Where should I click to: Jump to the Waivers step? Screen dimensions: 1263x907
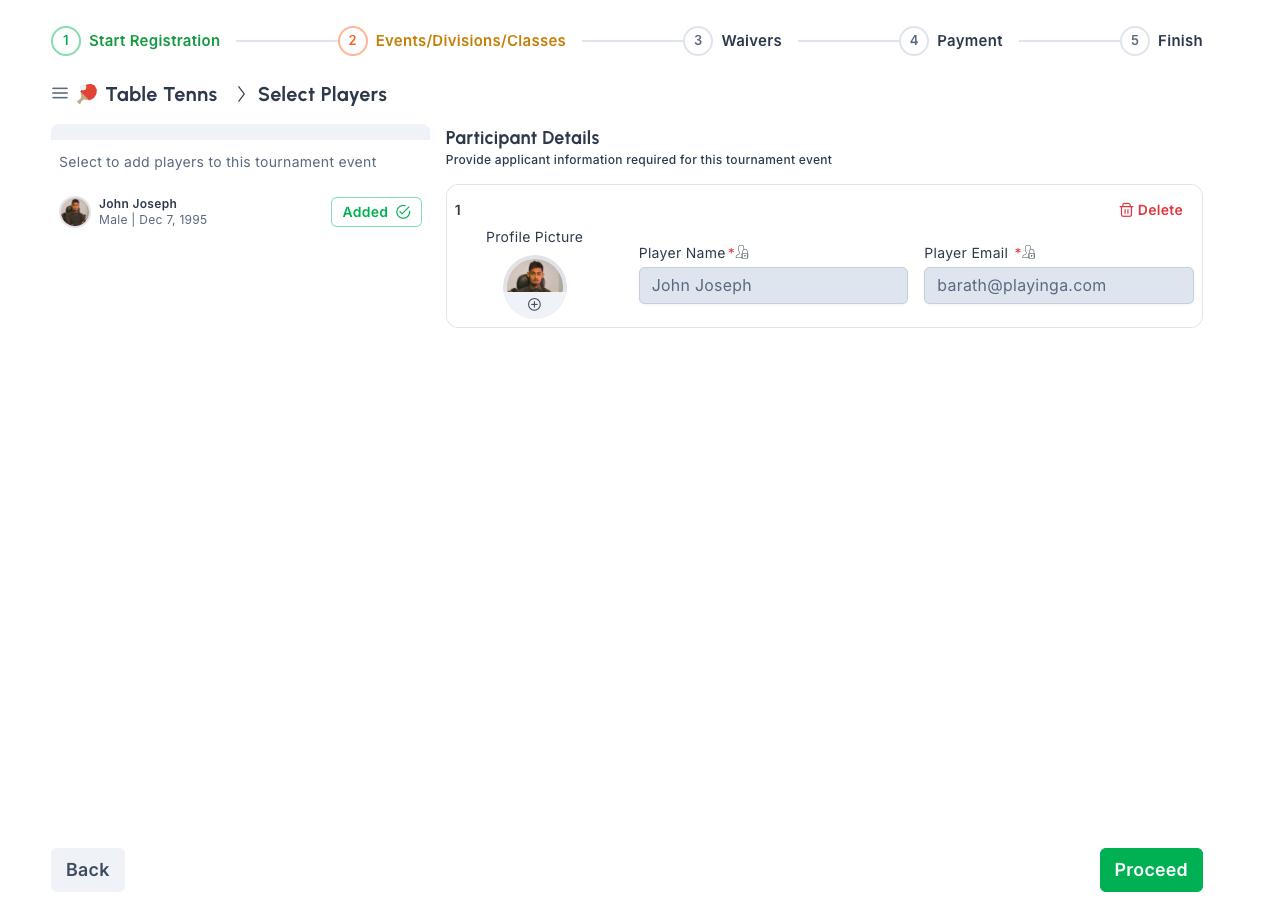[x=751, y=41]
